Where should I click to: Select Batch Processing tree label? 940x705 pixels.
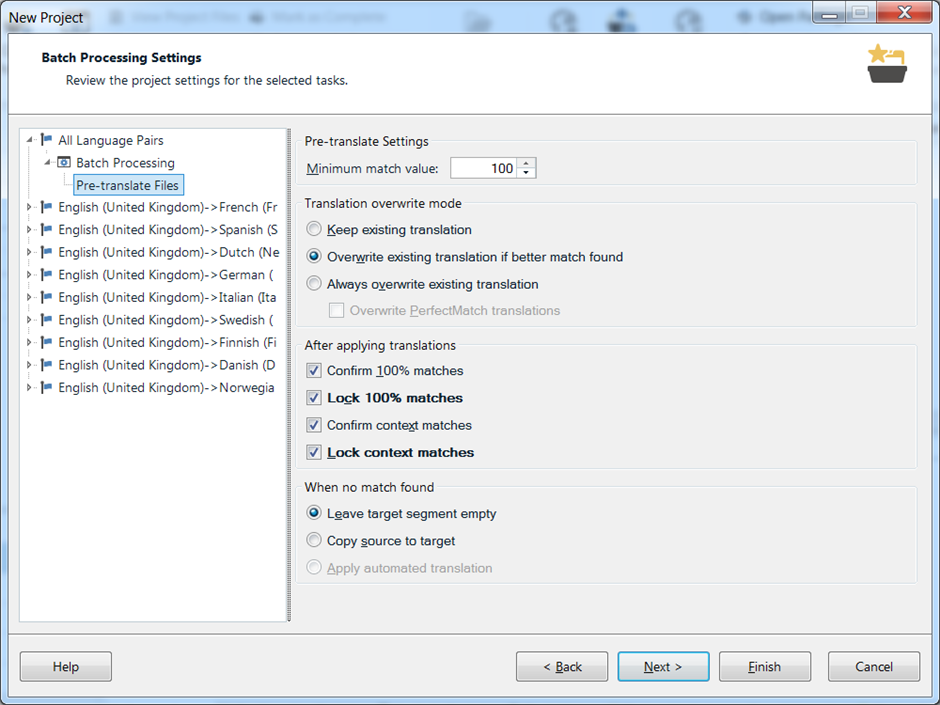pyautogui.click(x=125, y=163)
